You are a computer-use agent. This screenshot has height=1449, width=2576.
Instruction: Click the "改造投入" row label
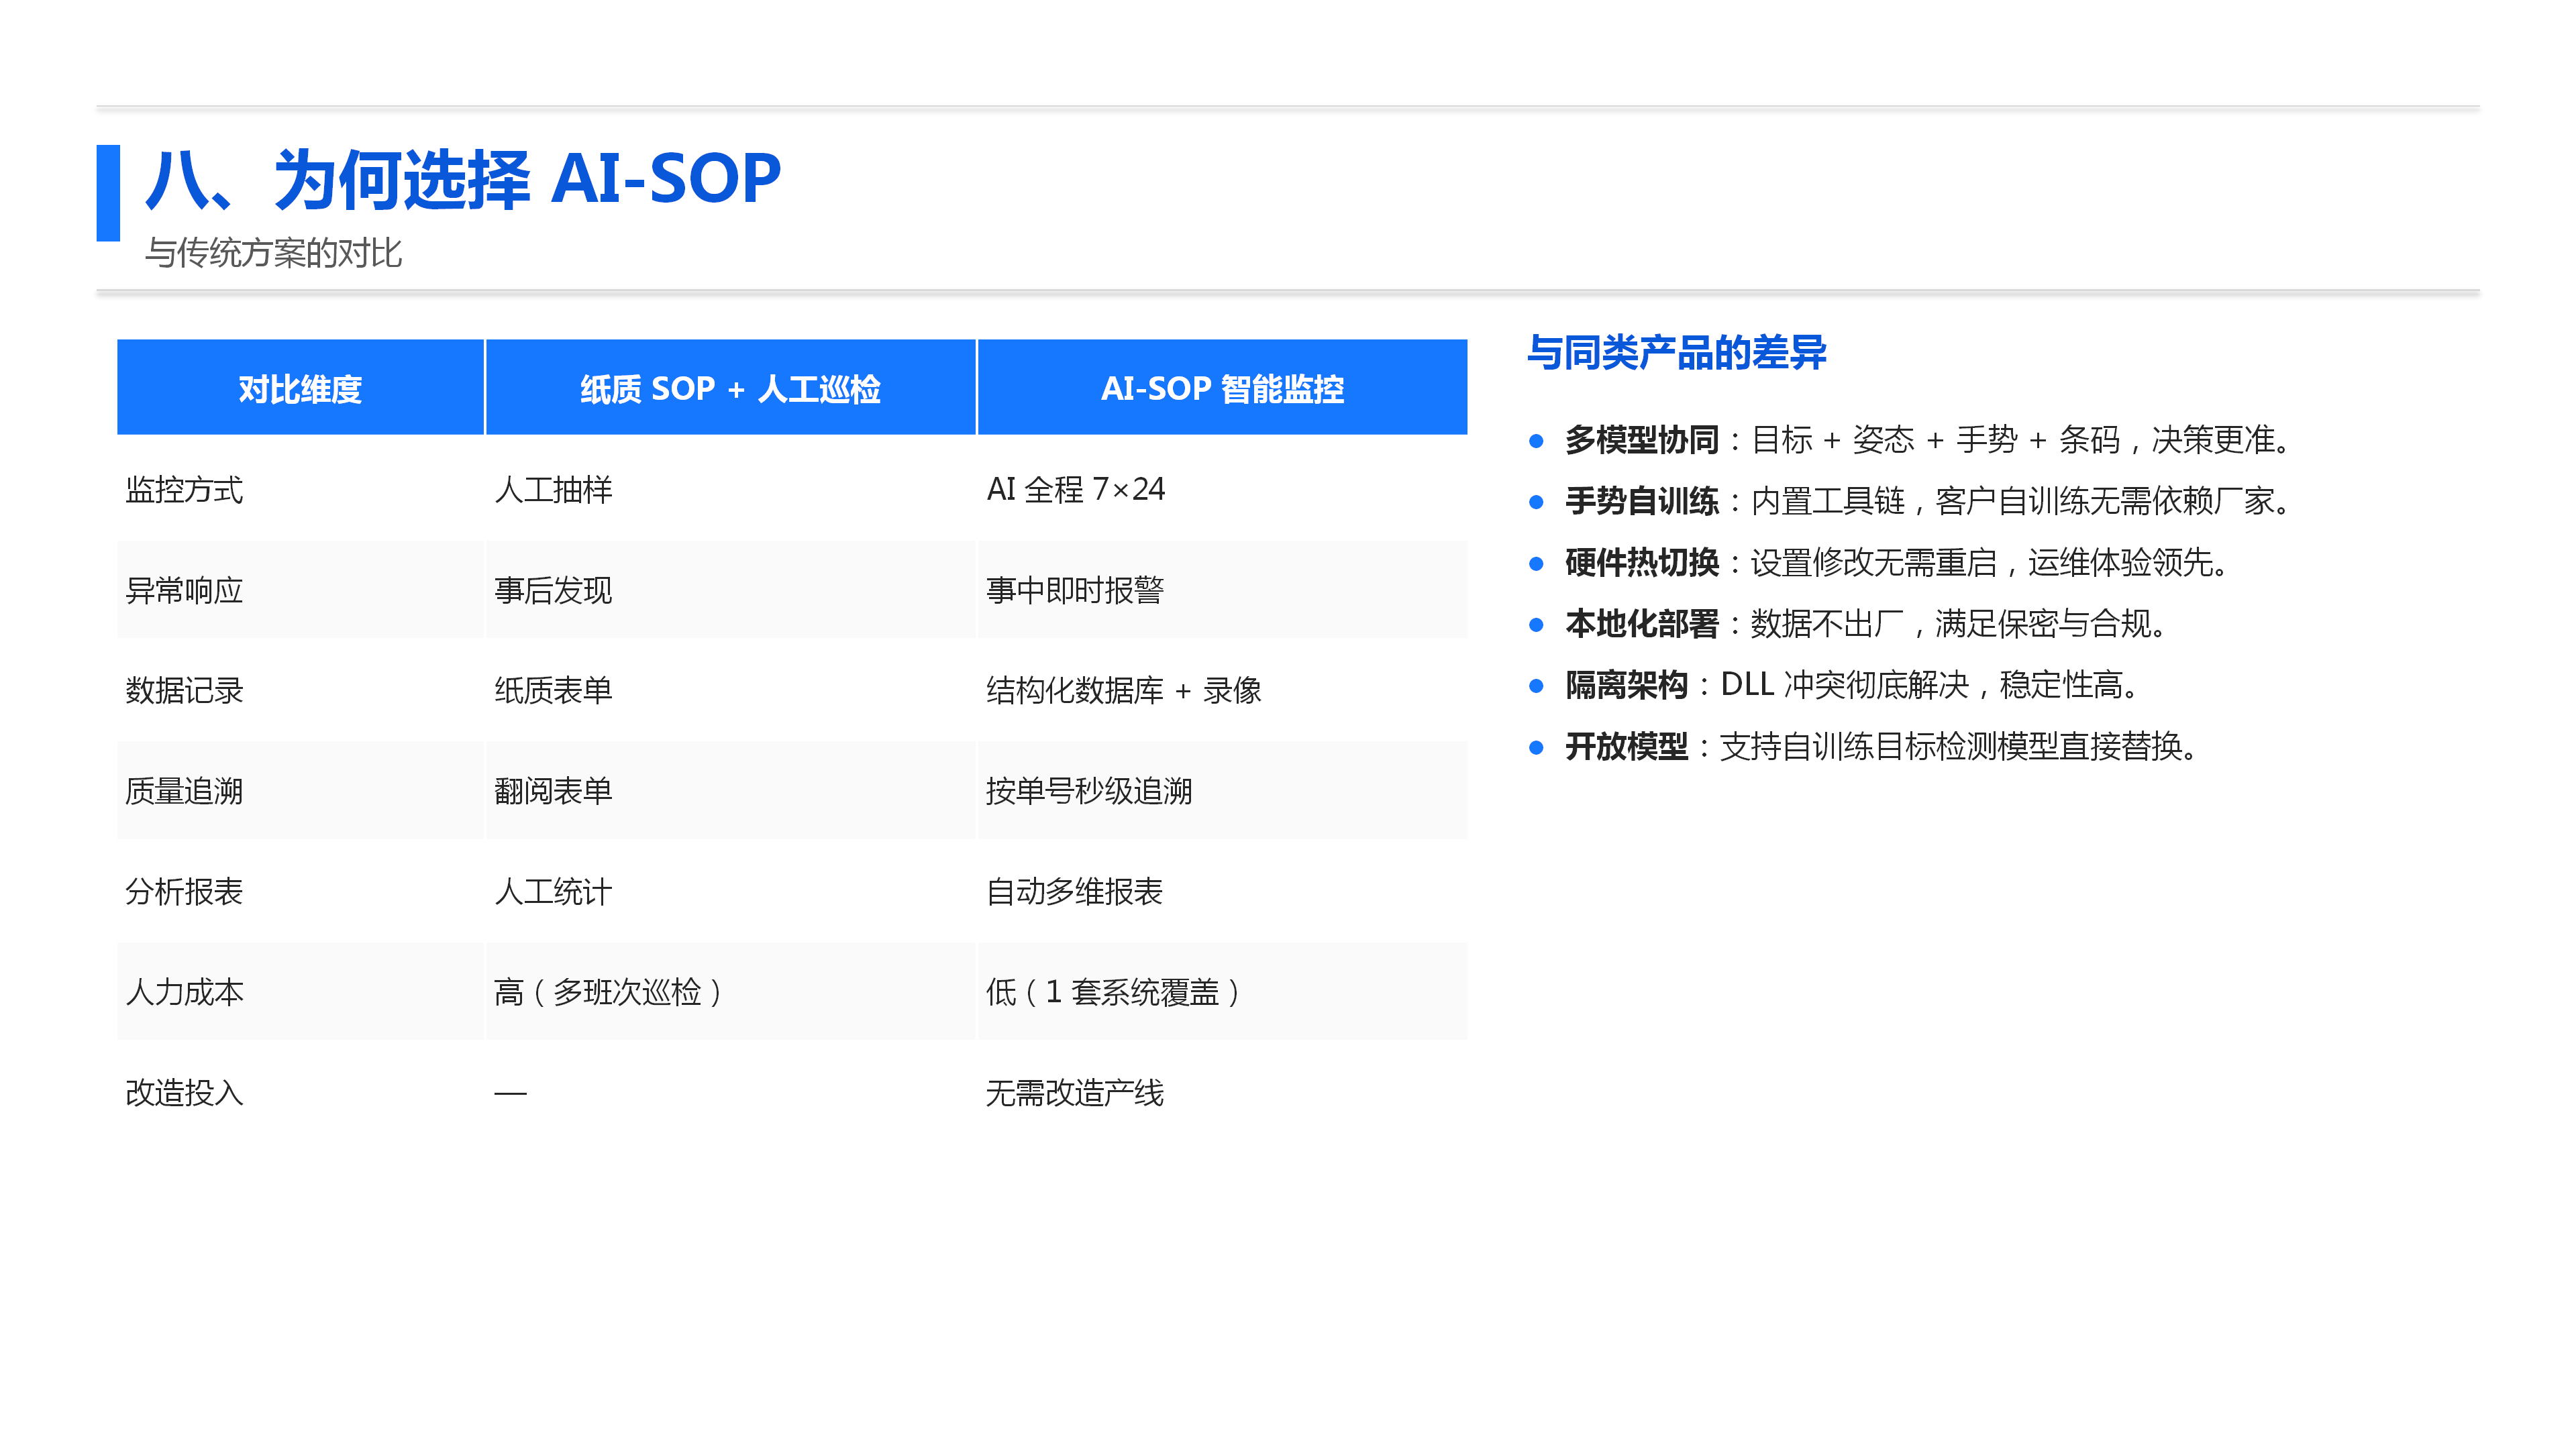click(x=184, y=1093)
